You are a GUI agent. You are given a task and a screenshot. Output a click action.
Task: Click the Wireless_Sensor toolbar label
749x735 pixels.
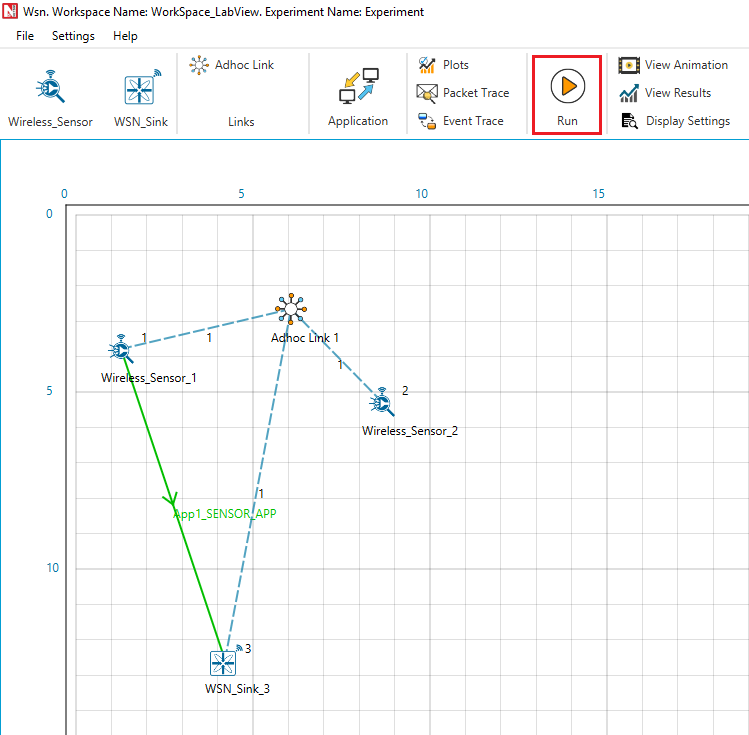[50, 122]
